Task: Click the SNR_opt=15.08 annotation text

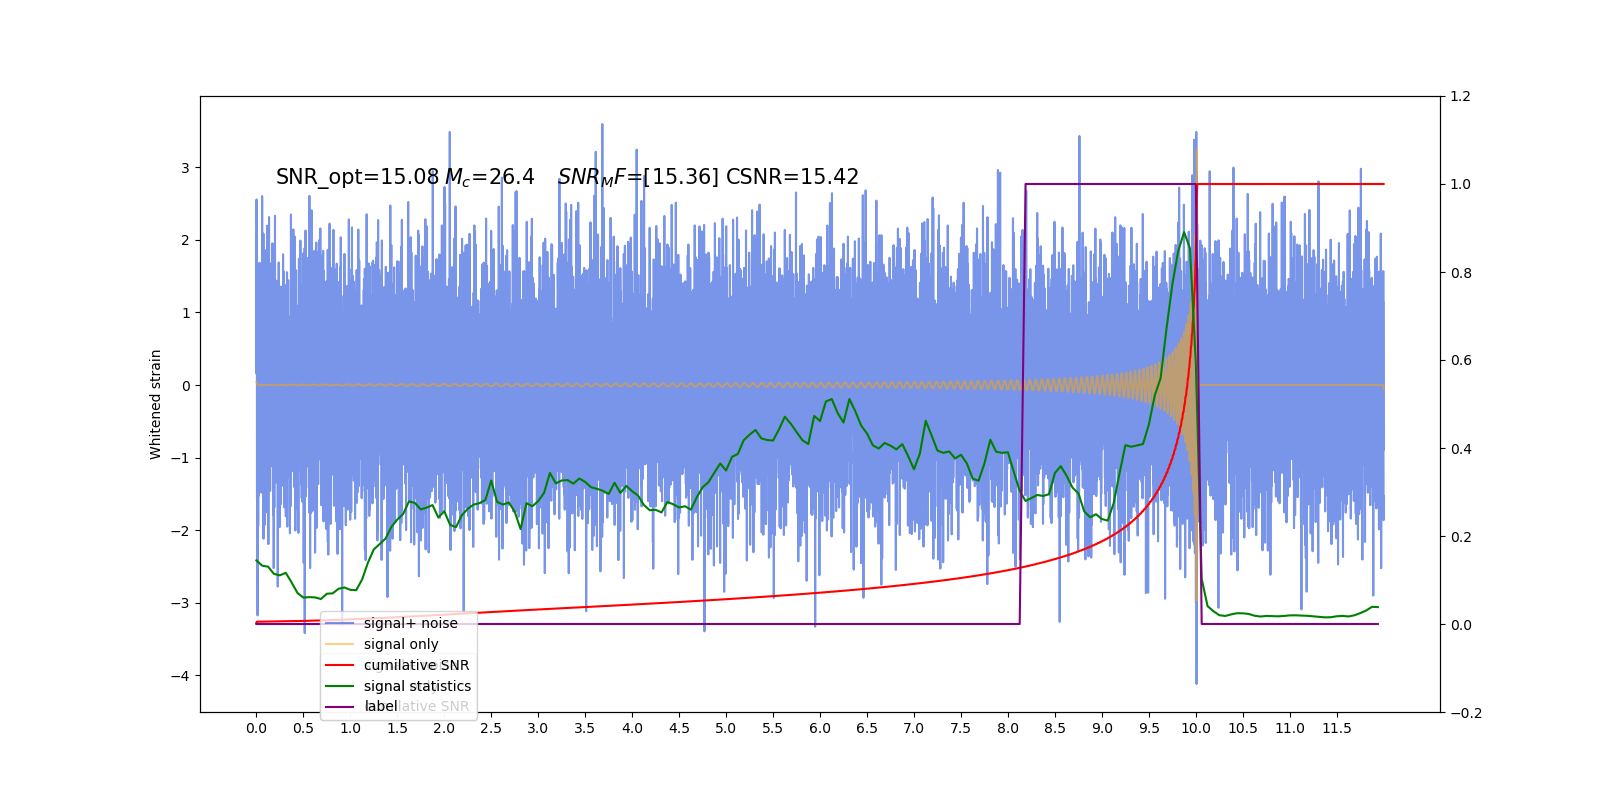Action: click(357, 177)
